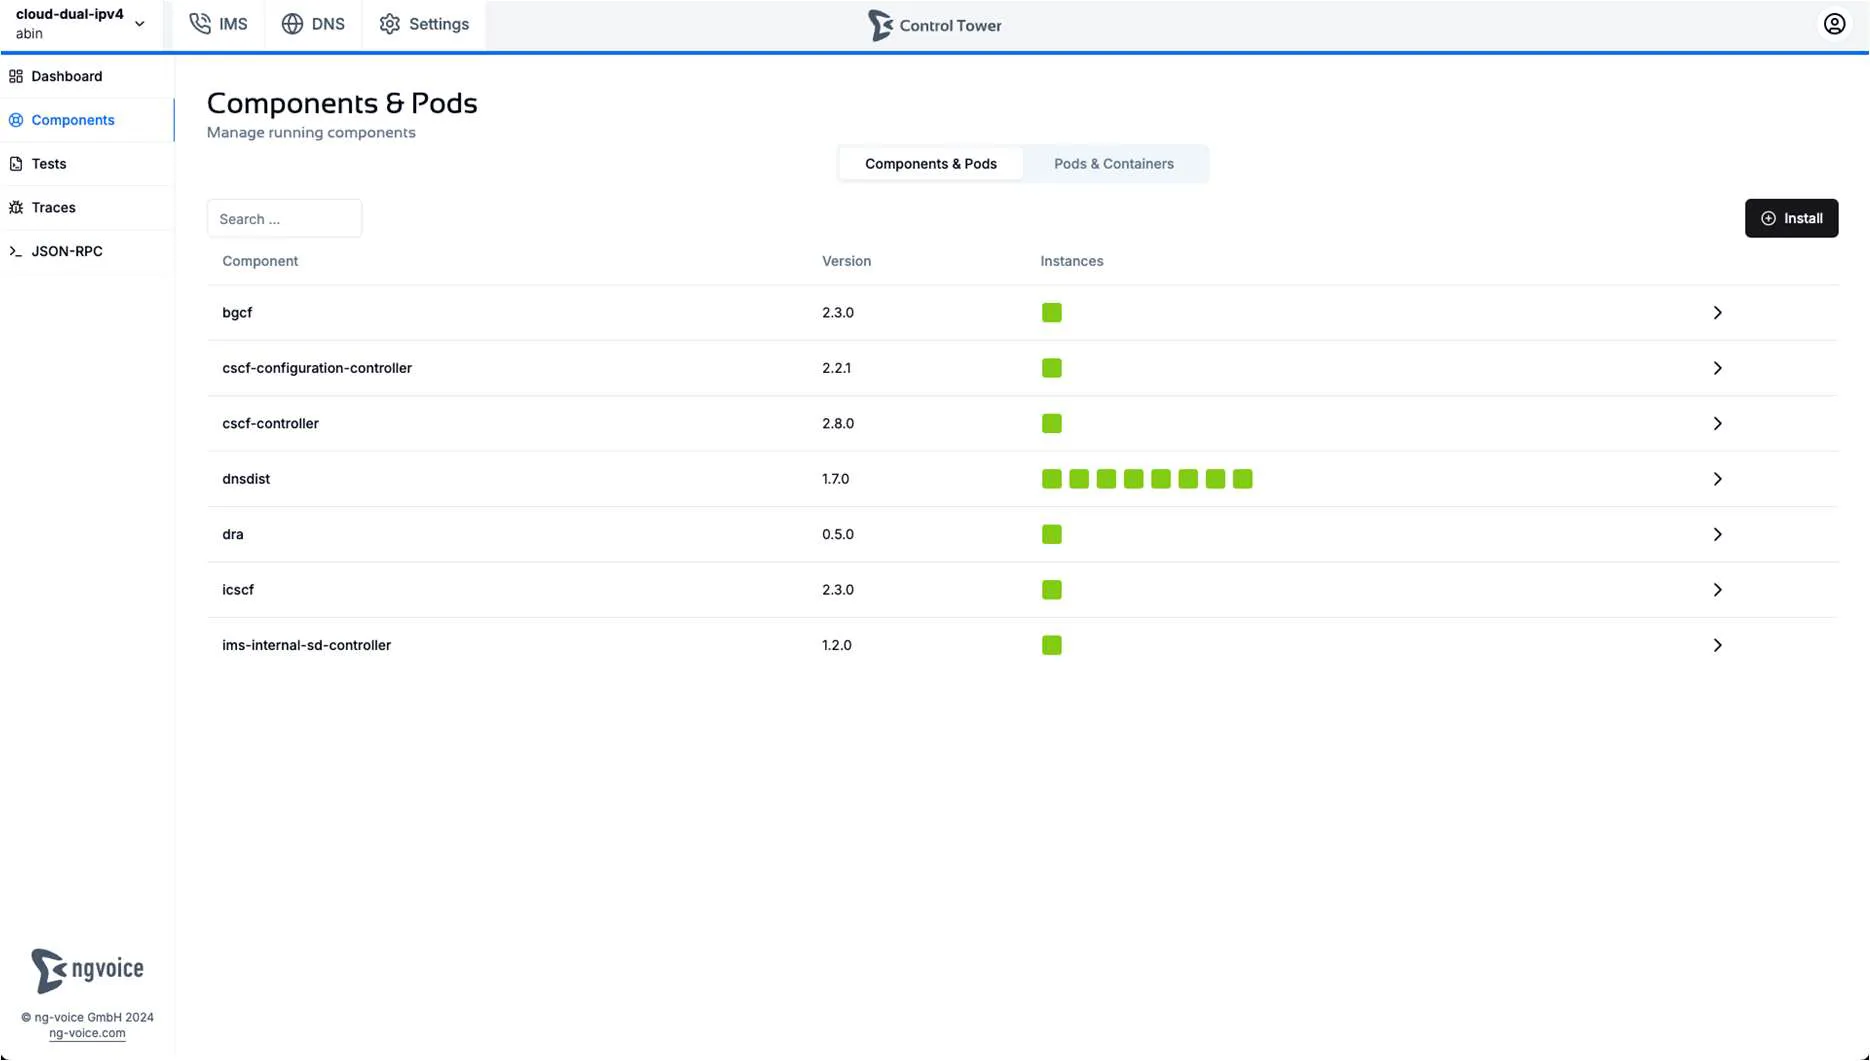The height and width of the screenshot is (1061, 1870).
Task: Expand the cscf-configuration-controller row chevron
Action: click(1717, 368)
